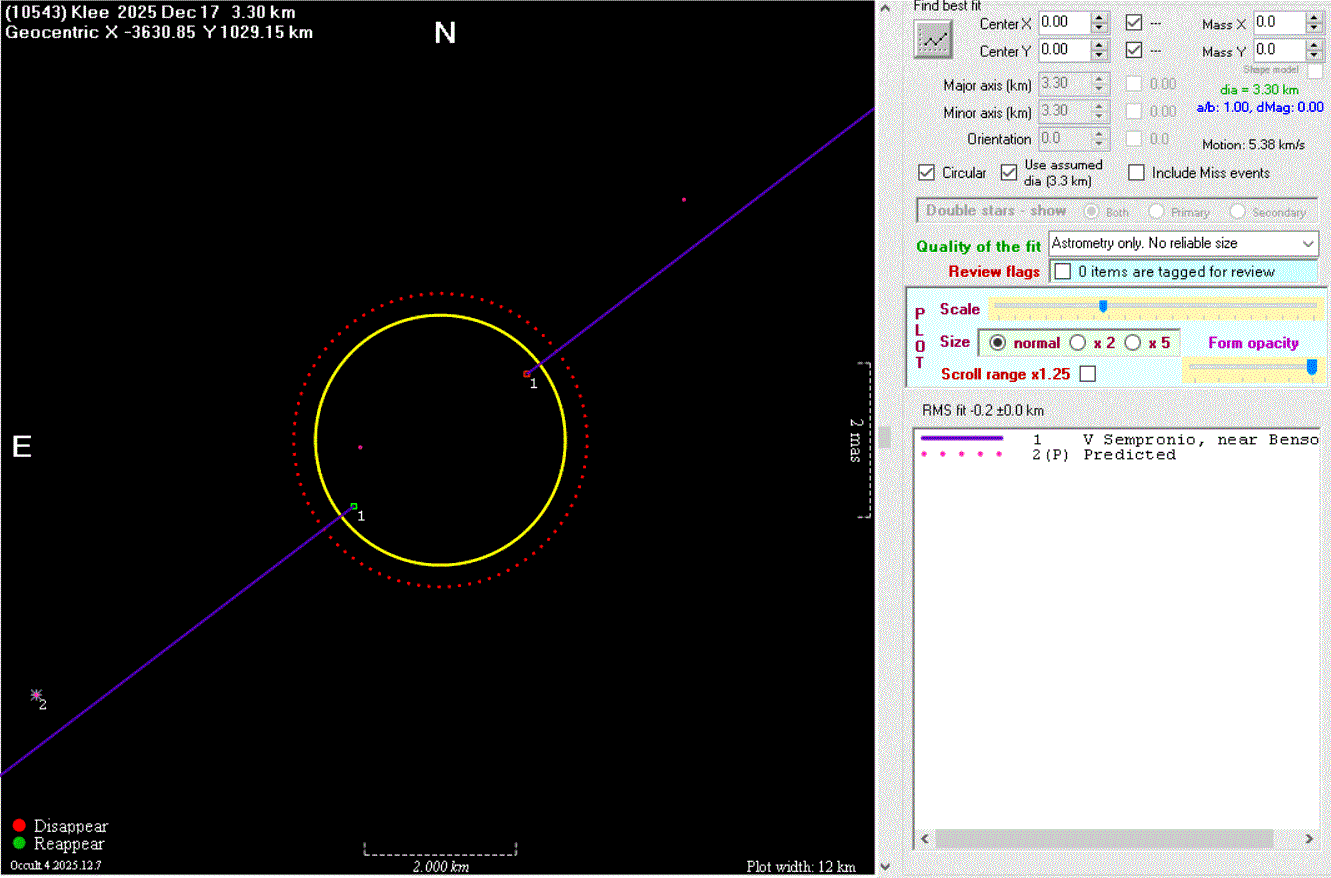Click the down-arrow below the plot scrollbar

(x=884, y=868)
